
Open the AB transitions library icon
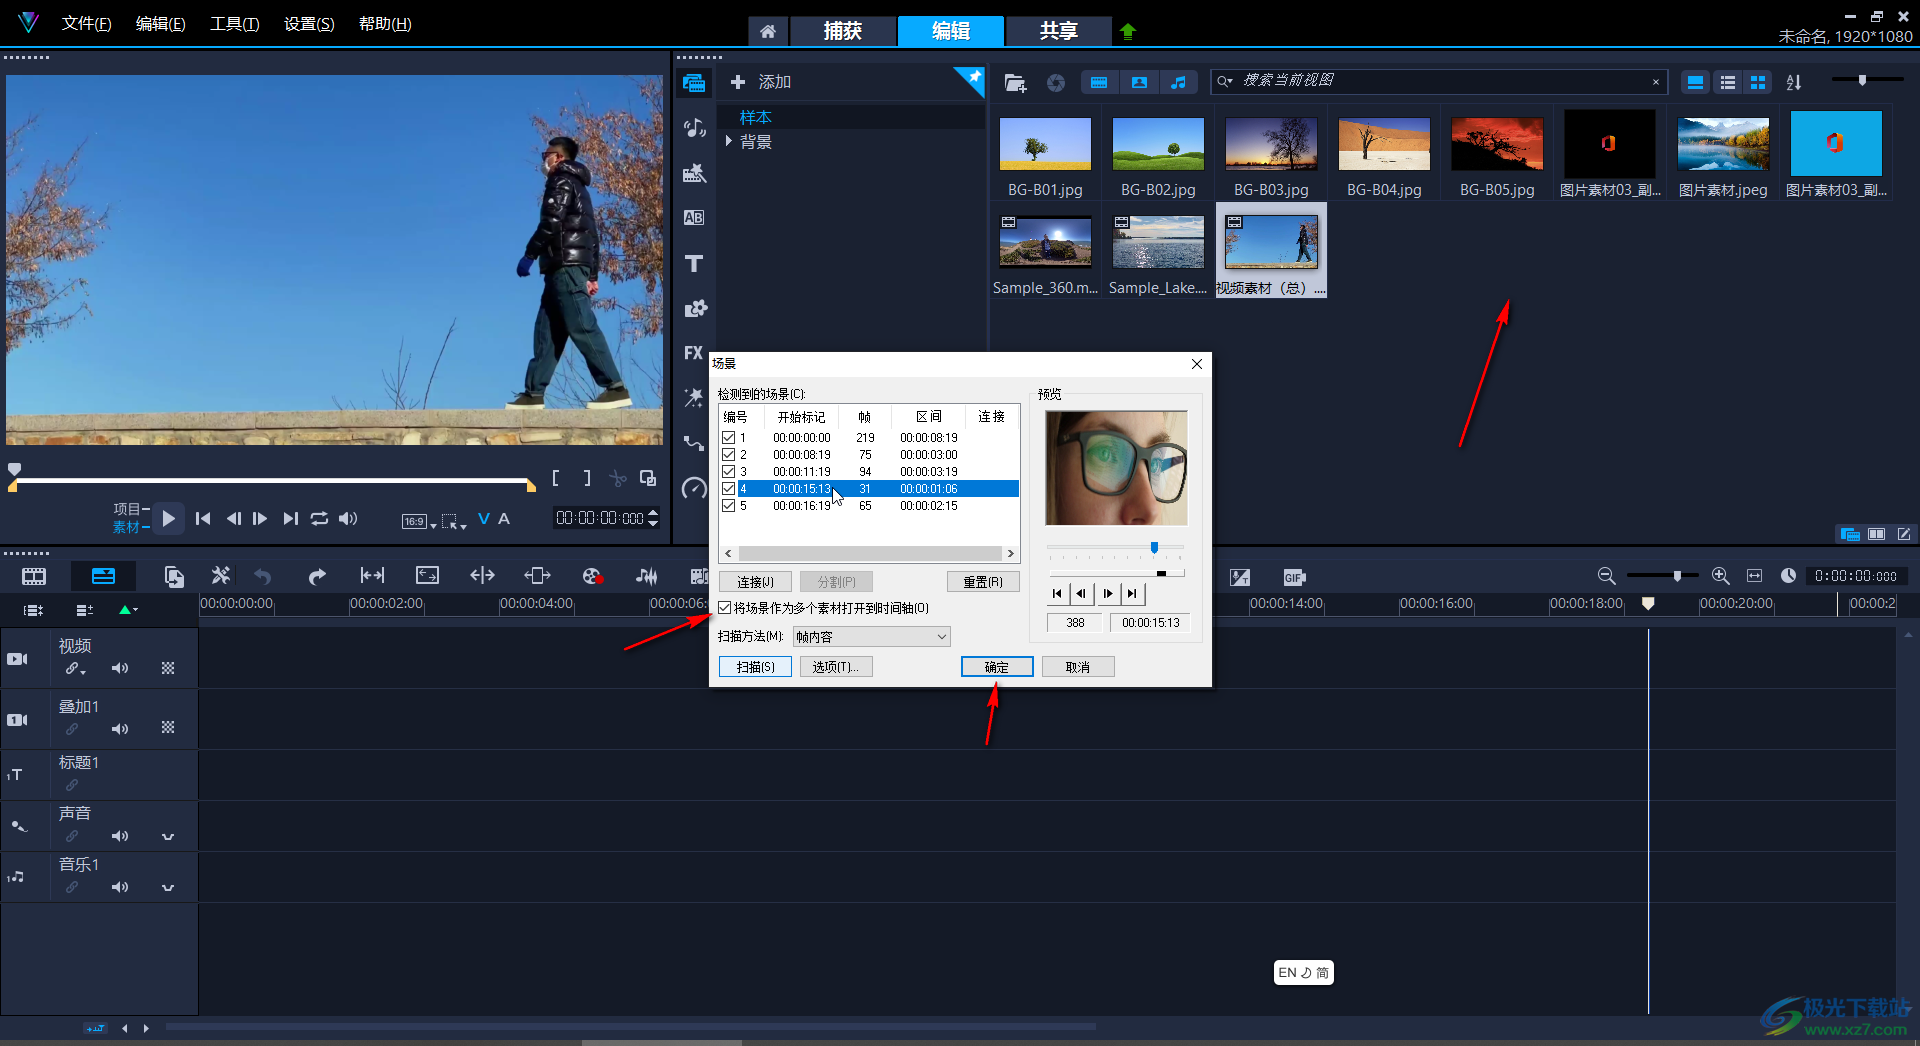(x=694, y=218)
